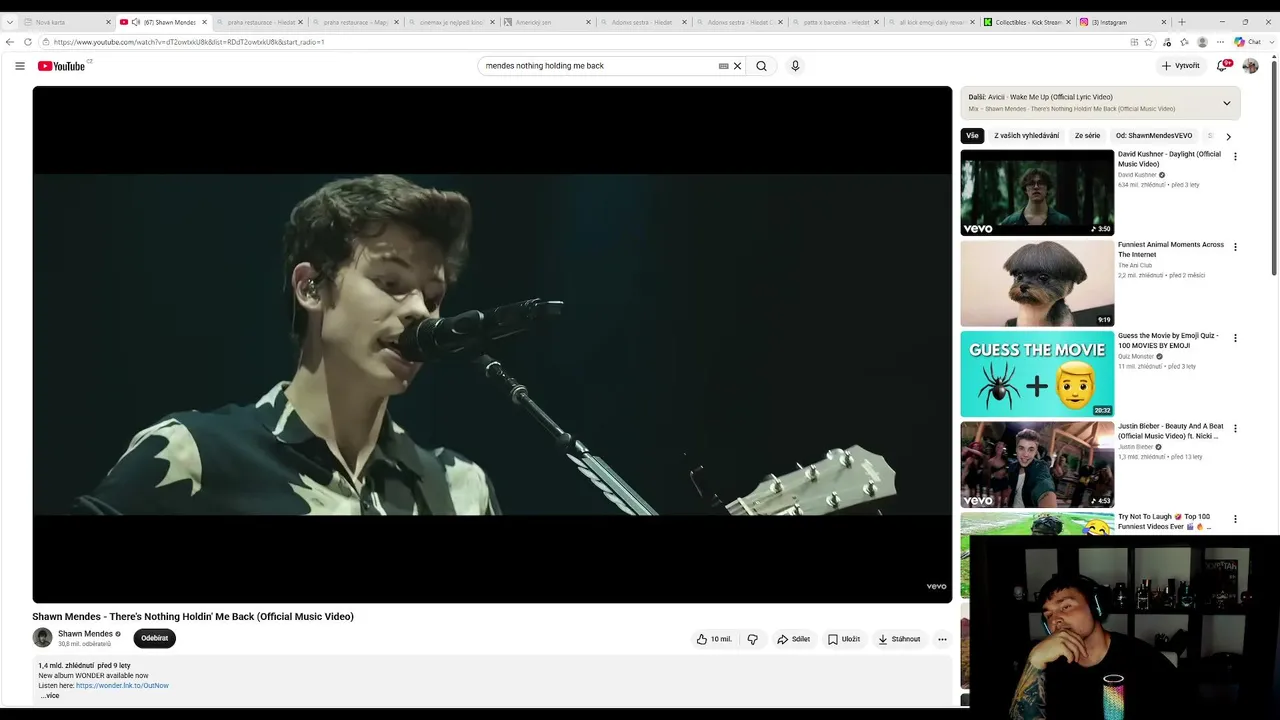The image size is (1280, 720).
Task: Open the on-screen keyboard in search box
Action: pos(723,66)
